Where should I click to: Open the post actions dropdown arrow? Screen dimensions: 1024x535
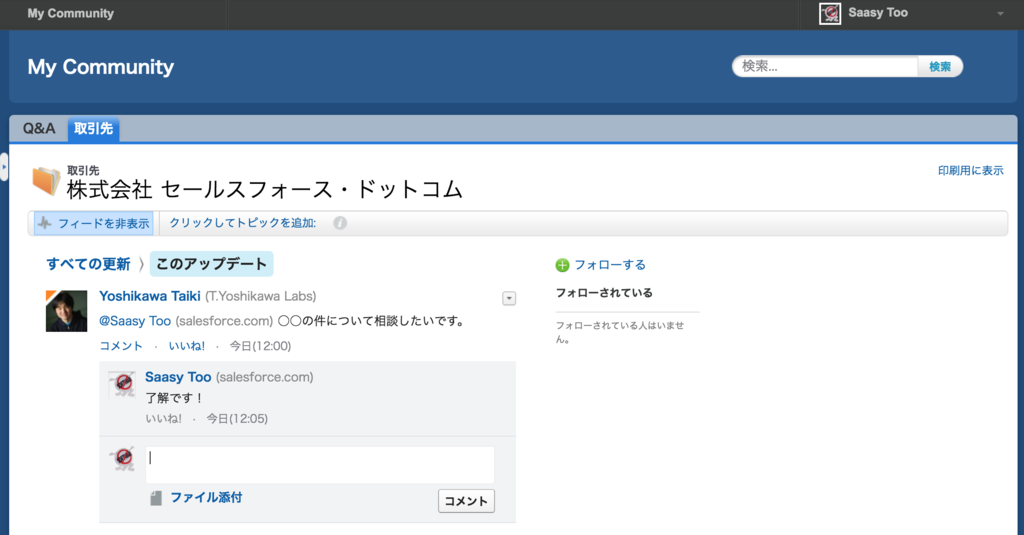pyautogui.click(x=509, y=299)
